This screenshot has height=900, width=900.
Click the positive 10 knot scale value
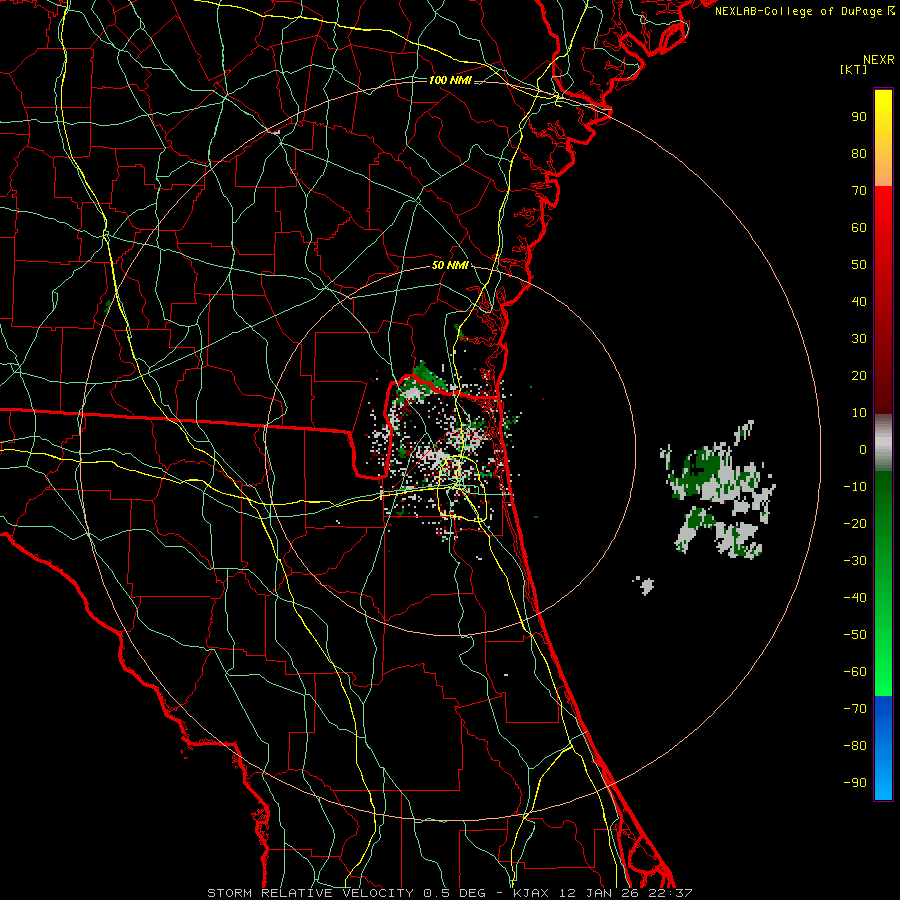tap(859, 413)
